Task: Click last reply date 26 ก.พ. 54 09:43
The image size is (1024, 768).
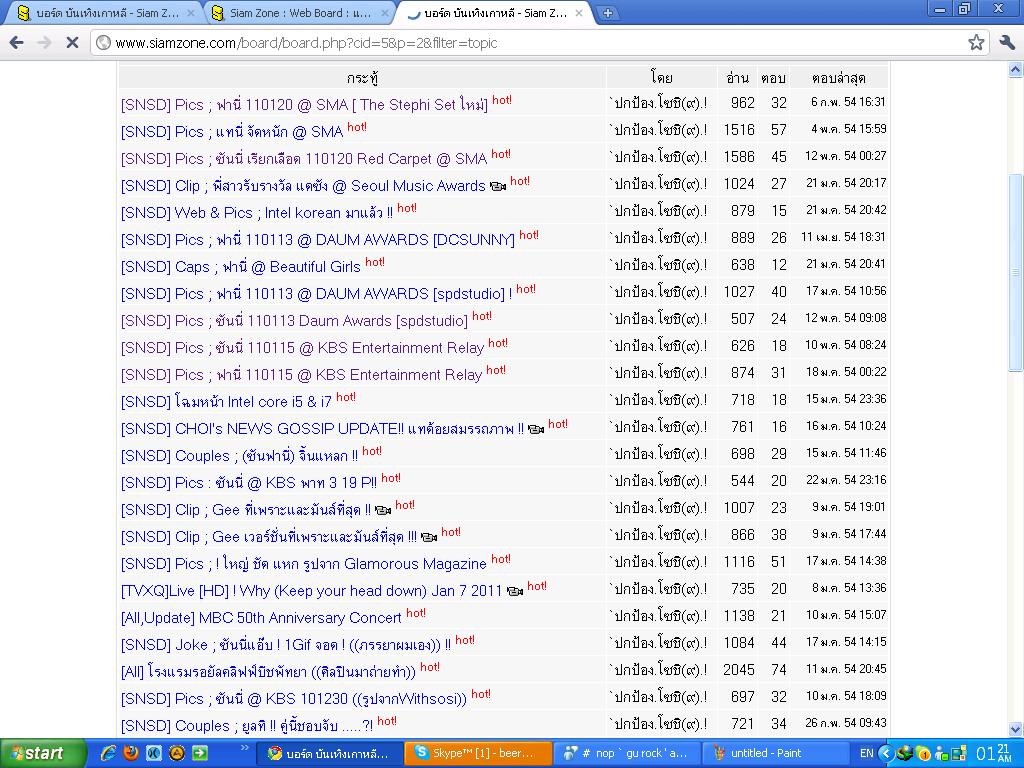Action: click(x=846, y=723)
